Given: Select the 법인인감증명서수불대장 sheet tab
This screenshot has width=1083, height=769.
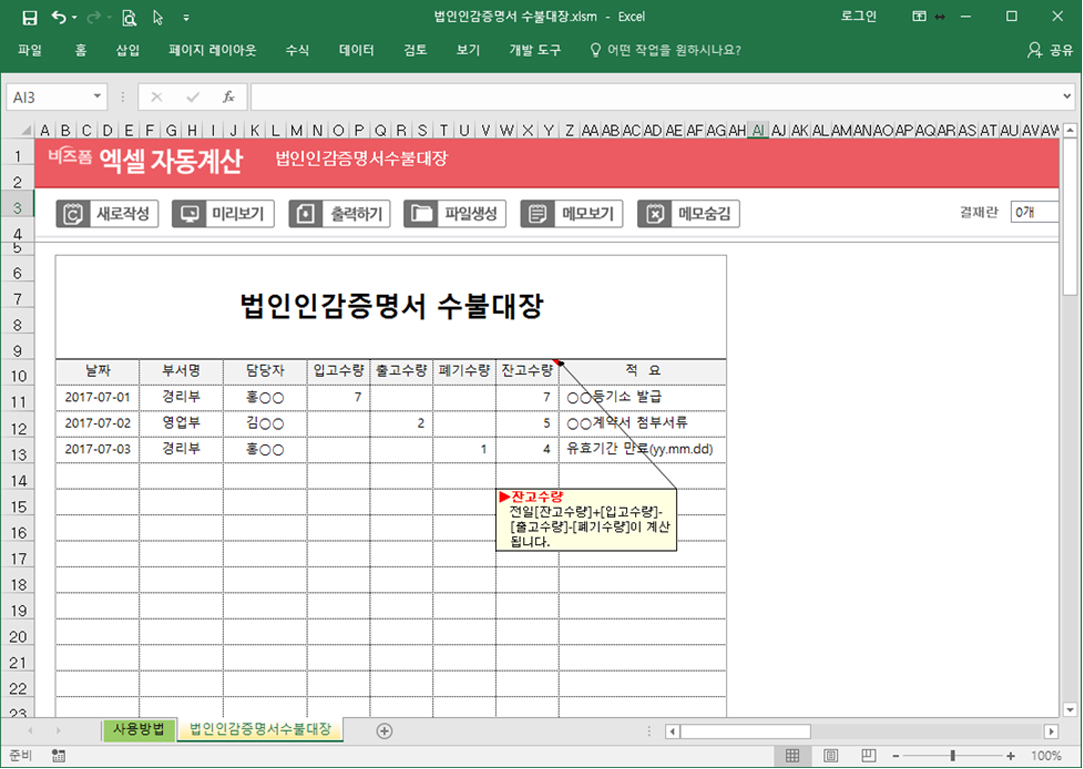Looking at the screenshot, I should (260, 730).
